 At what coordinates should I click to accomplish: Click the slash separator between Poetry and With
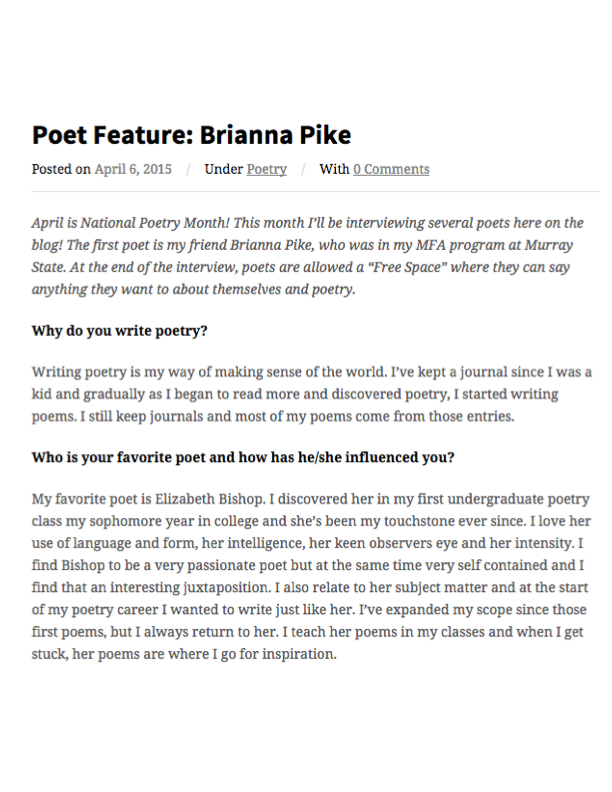pyautogui.click(x=302, y=169)
